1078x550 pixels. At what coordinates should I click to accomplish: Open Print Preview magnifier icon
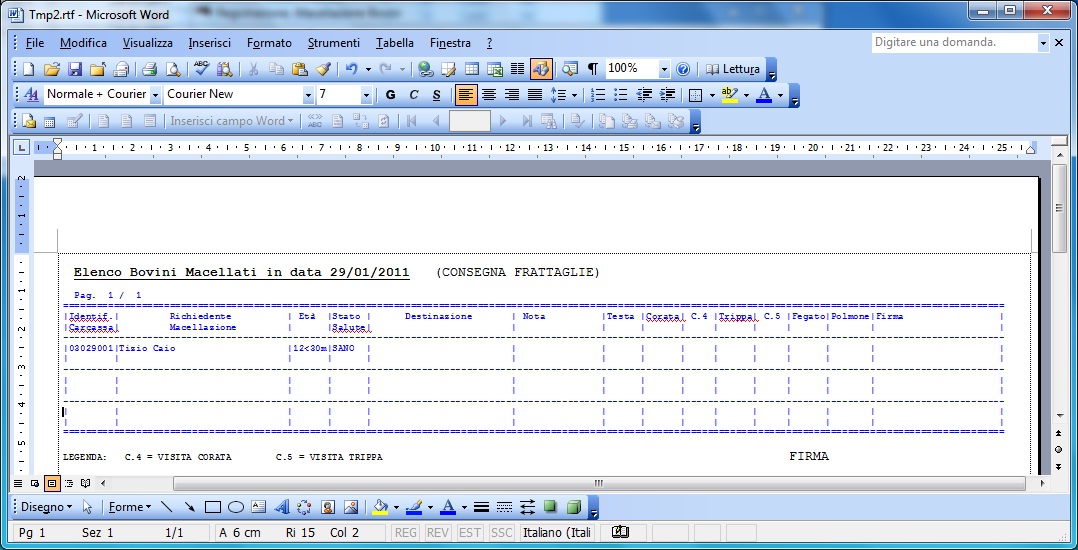tap(173, 69)
